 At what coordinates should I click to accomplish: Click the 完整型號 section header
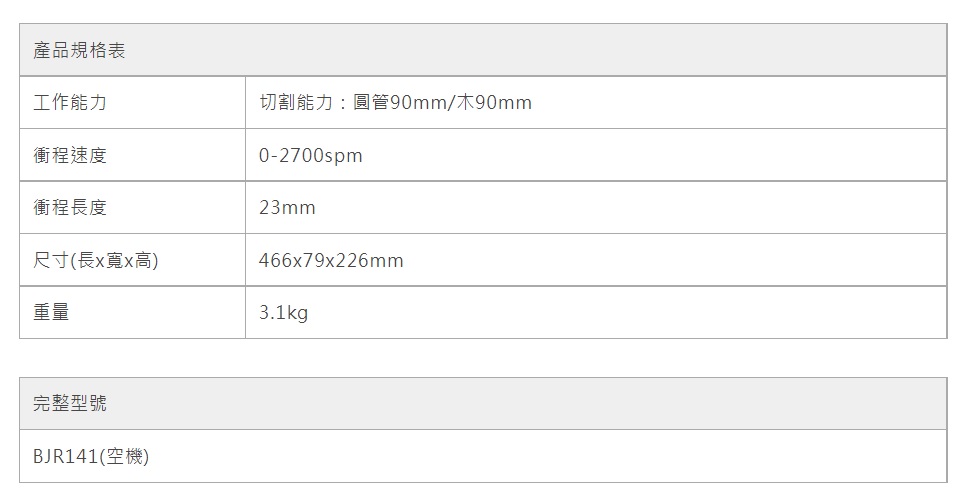point(70,404)
